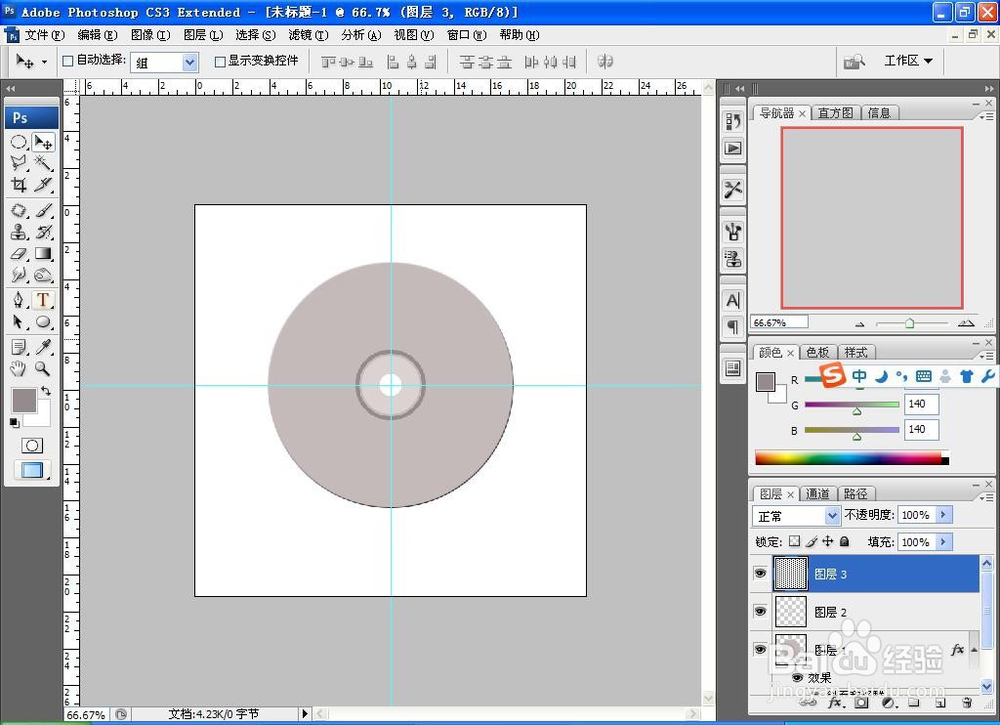Select the Brush tool
The image size is (1000, 725).
click(43, 210)
